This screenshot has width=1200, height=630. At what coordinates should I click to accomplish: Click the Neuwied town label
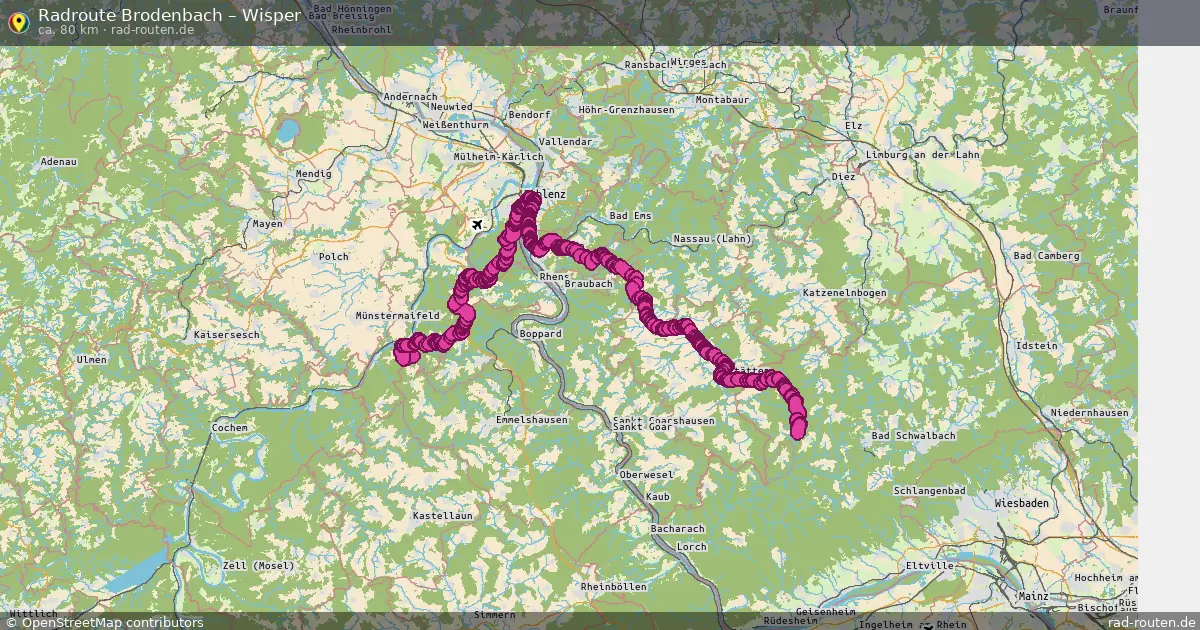coord(452,106)
